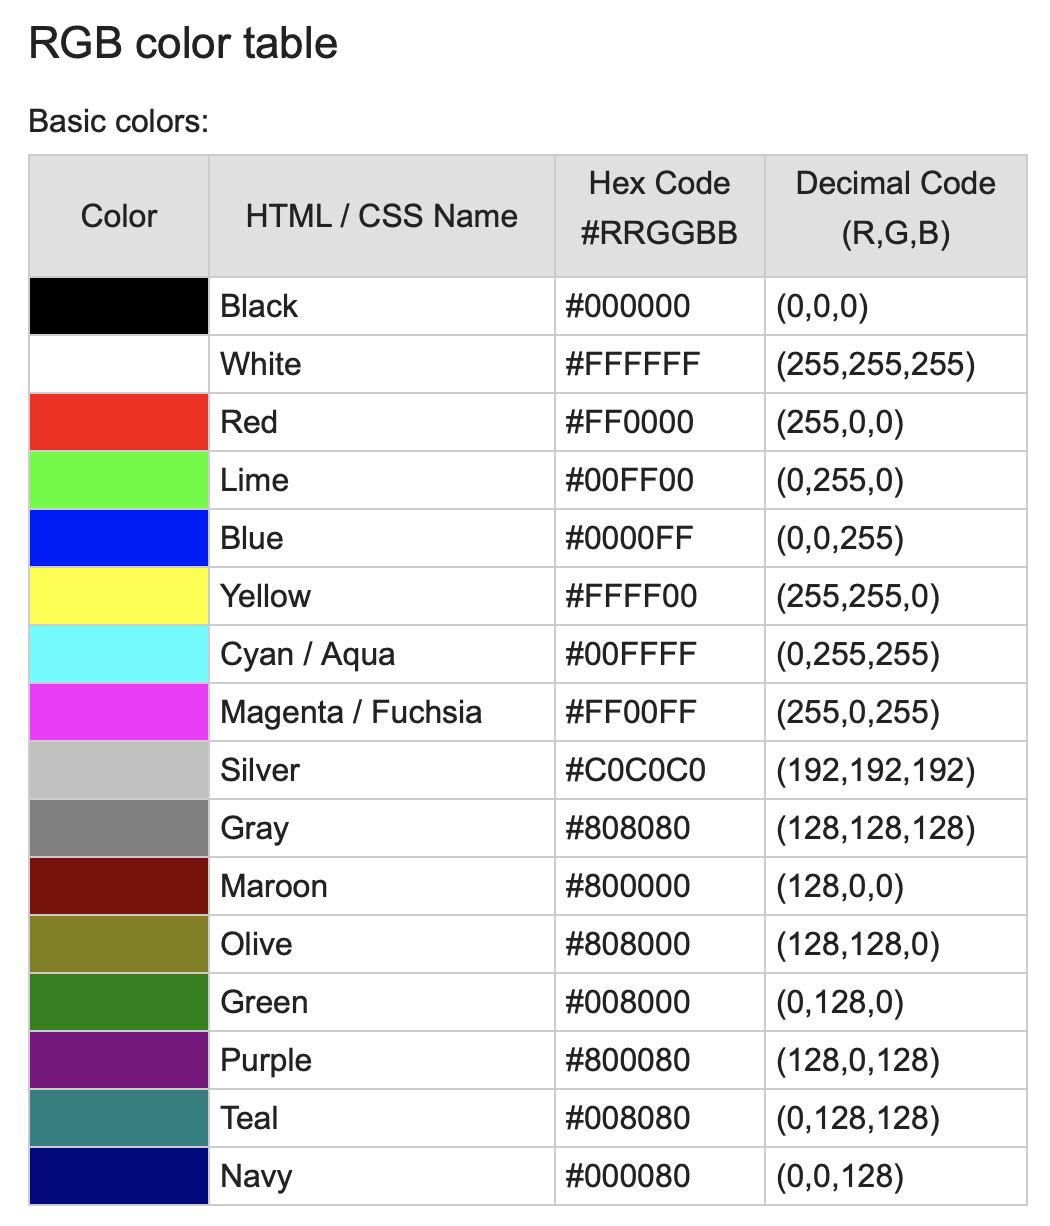Select the Yellow color swatch
Image resolution: width=1050 pixels, height=1226 pixels.
click(119, 596)
